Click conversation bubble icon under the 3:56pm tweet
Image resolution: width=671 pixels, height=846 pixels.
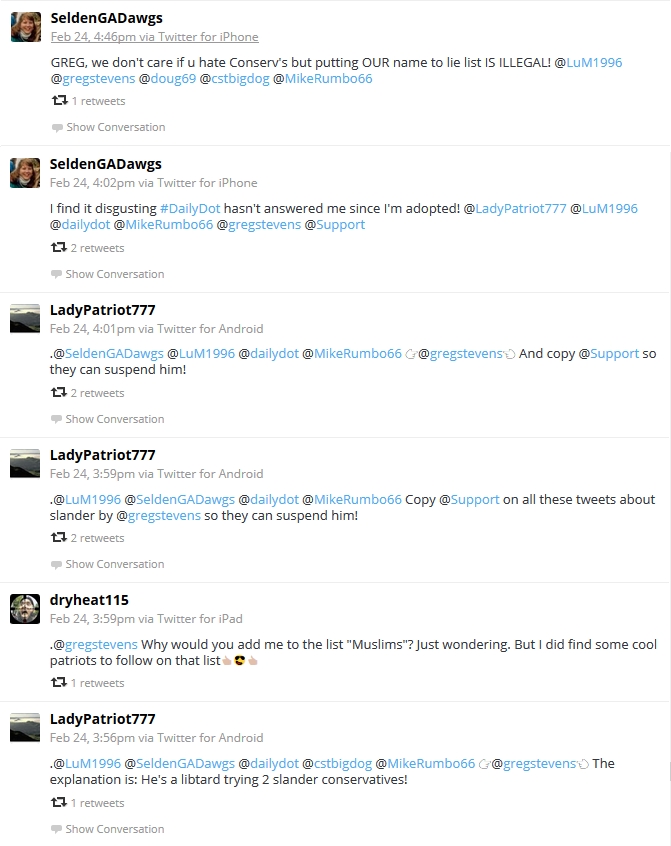tap(56, 829)
